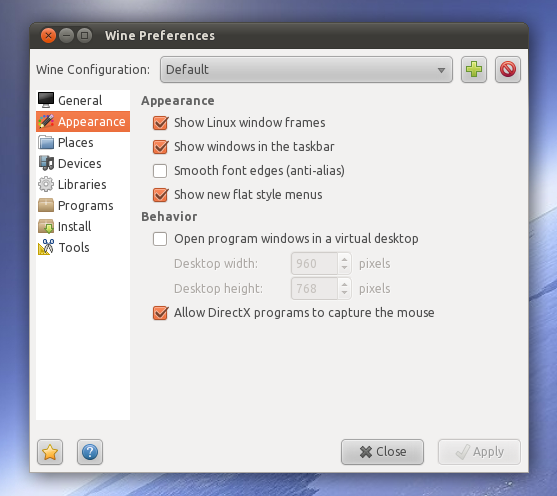Click the Wine Preferences title text
This screenshot has height=496, width=557.
160,36
